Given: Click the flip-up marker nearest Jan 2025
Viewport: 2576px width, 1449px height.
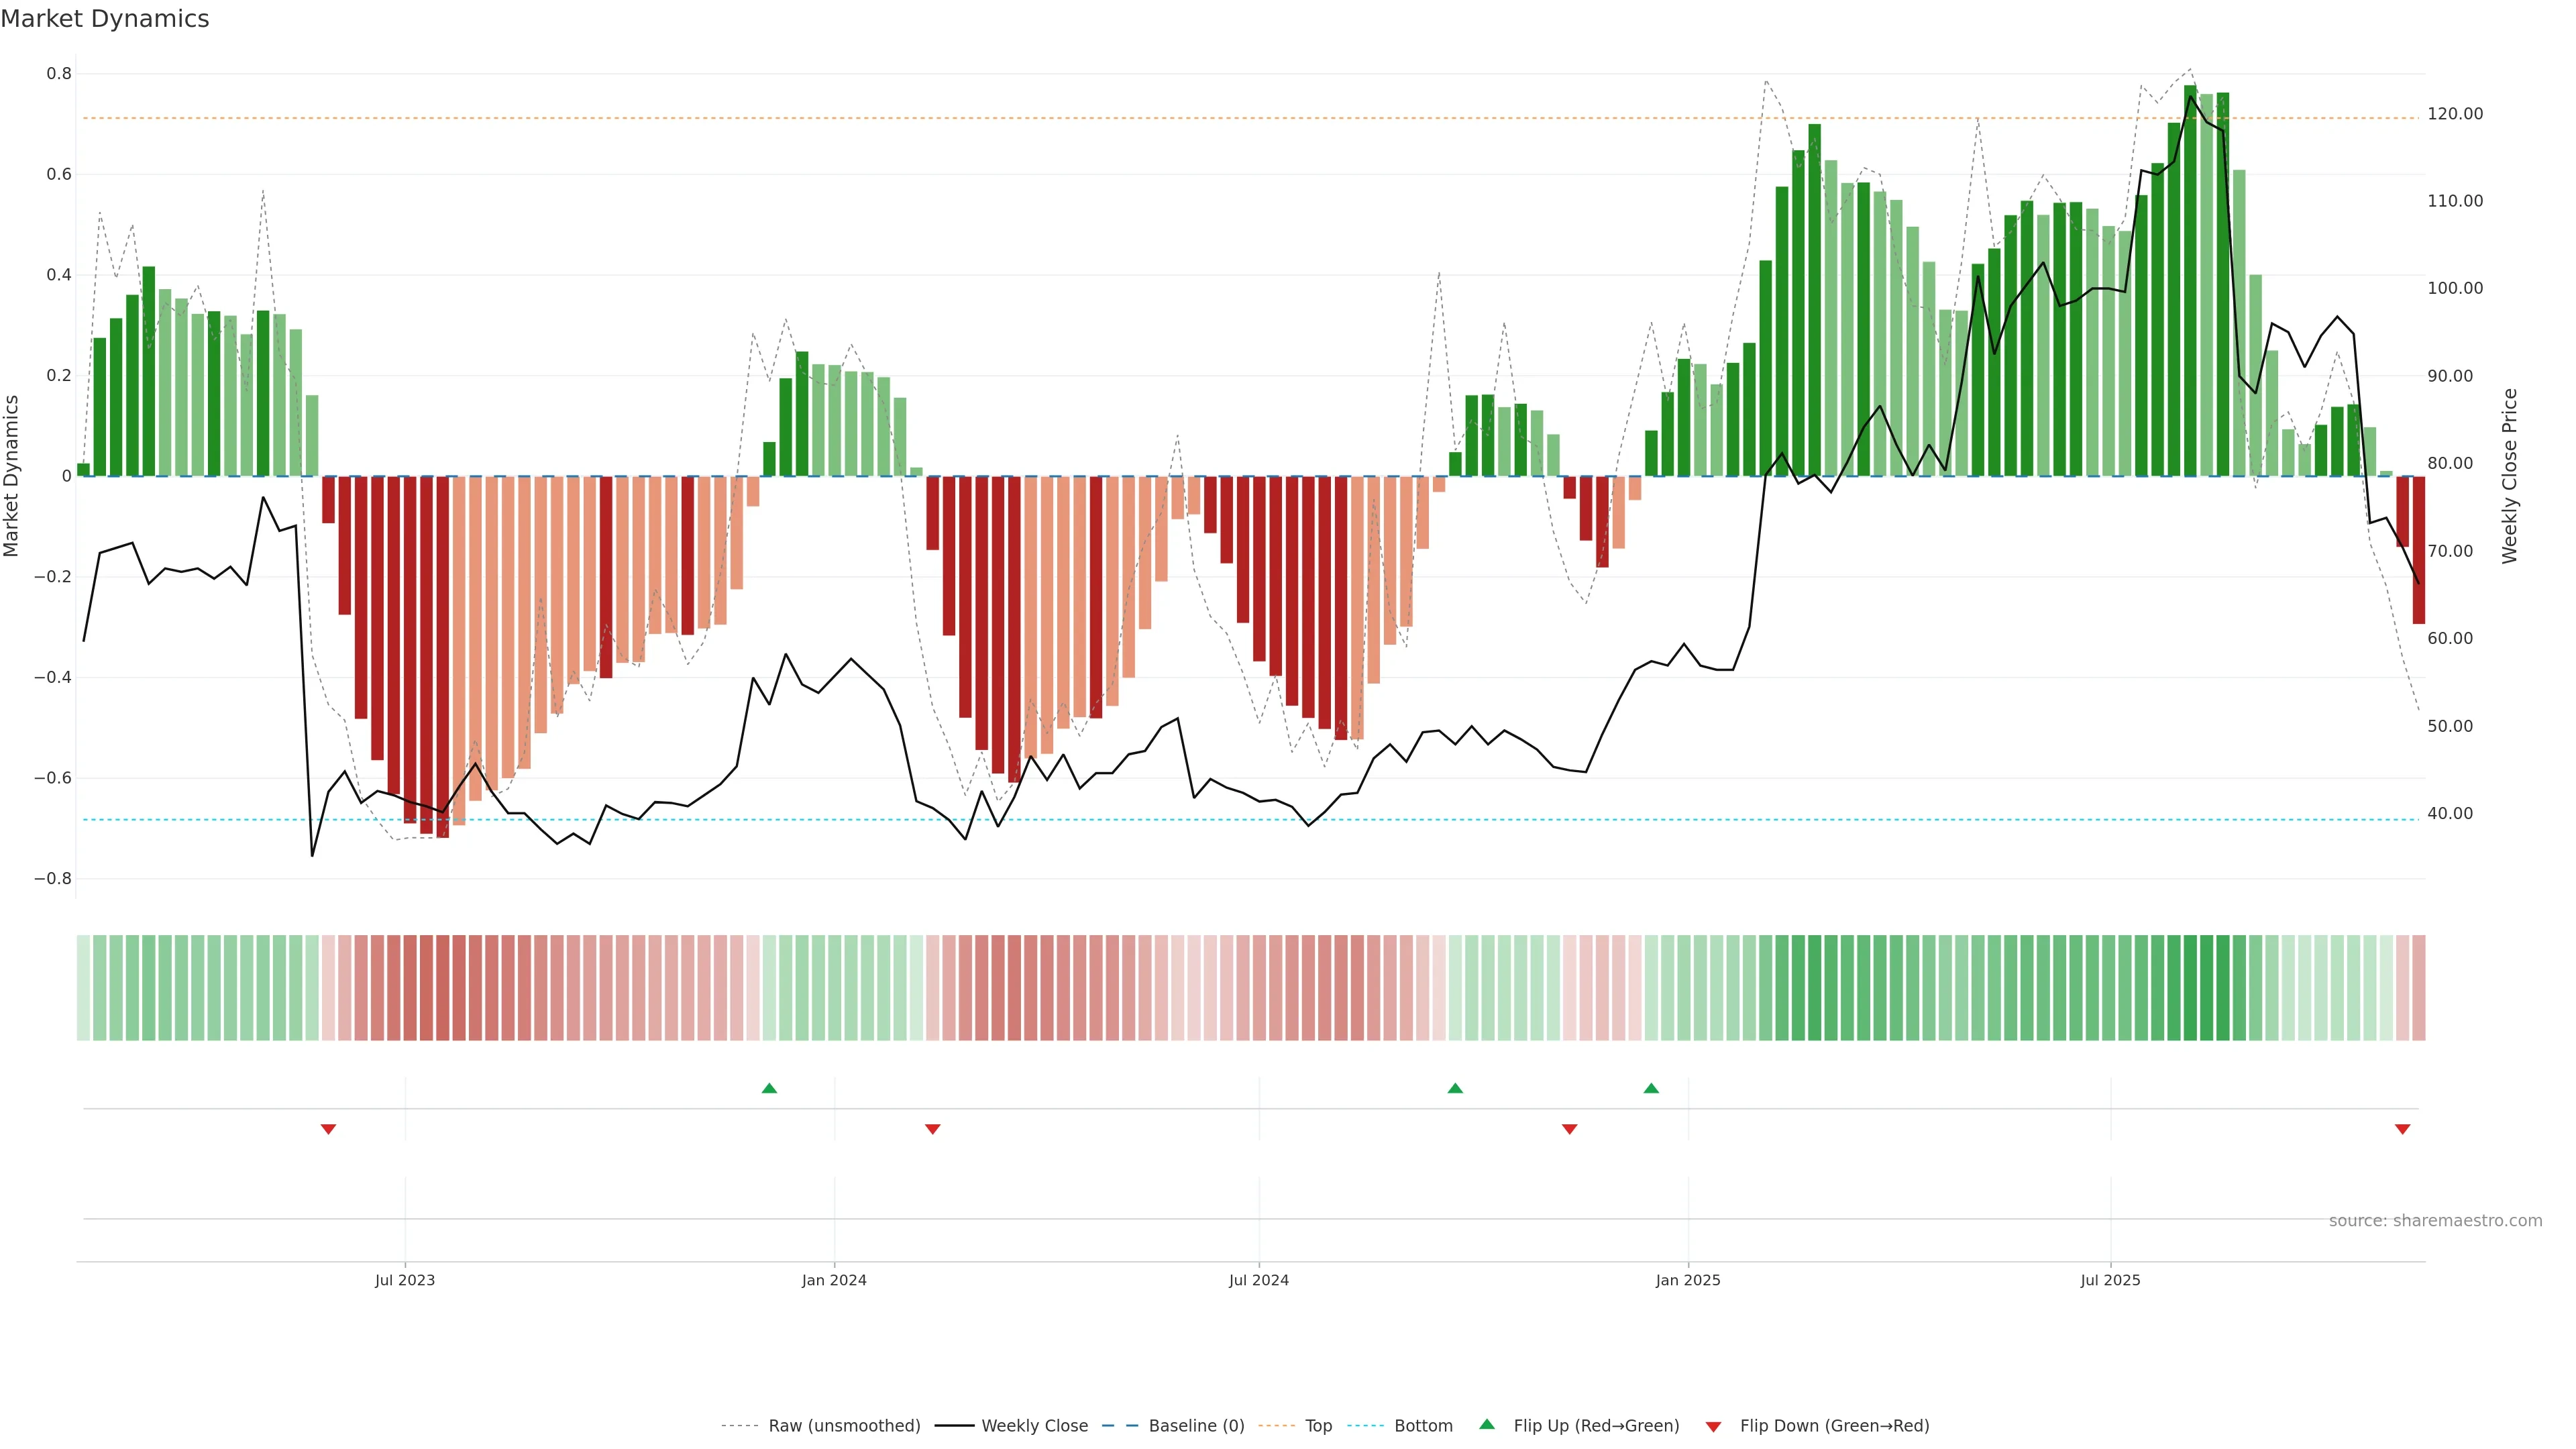Looking at the screenshot, I should [x=1651, y=1088].
